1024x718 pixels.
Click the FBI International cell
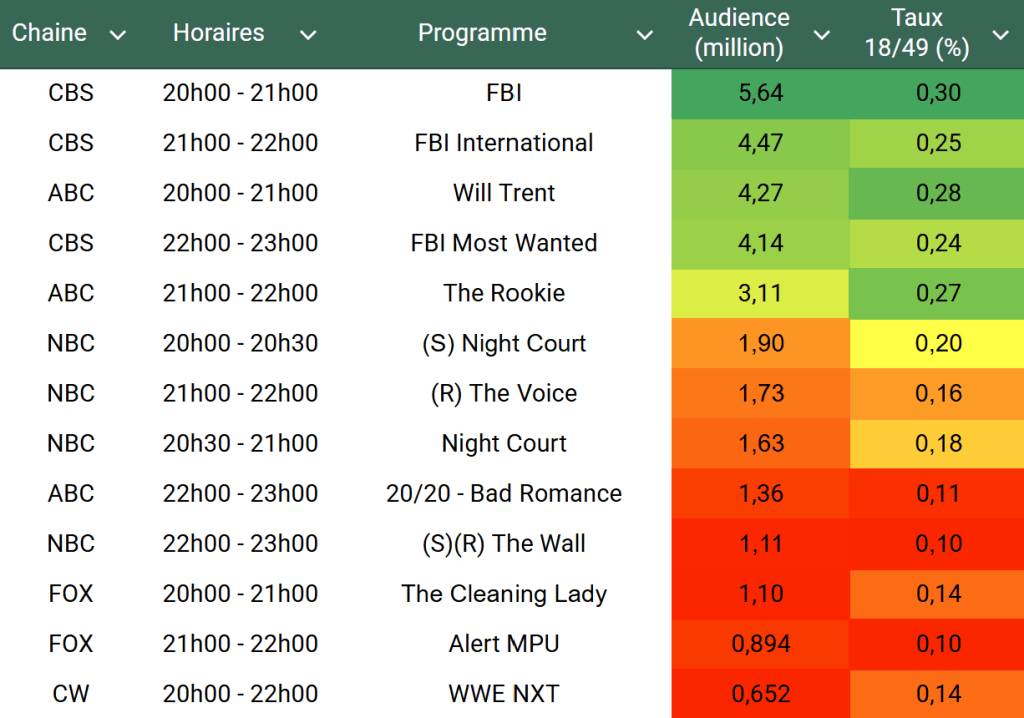[x=504, y=143]
